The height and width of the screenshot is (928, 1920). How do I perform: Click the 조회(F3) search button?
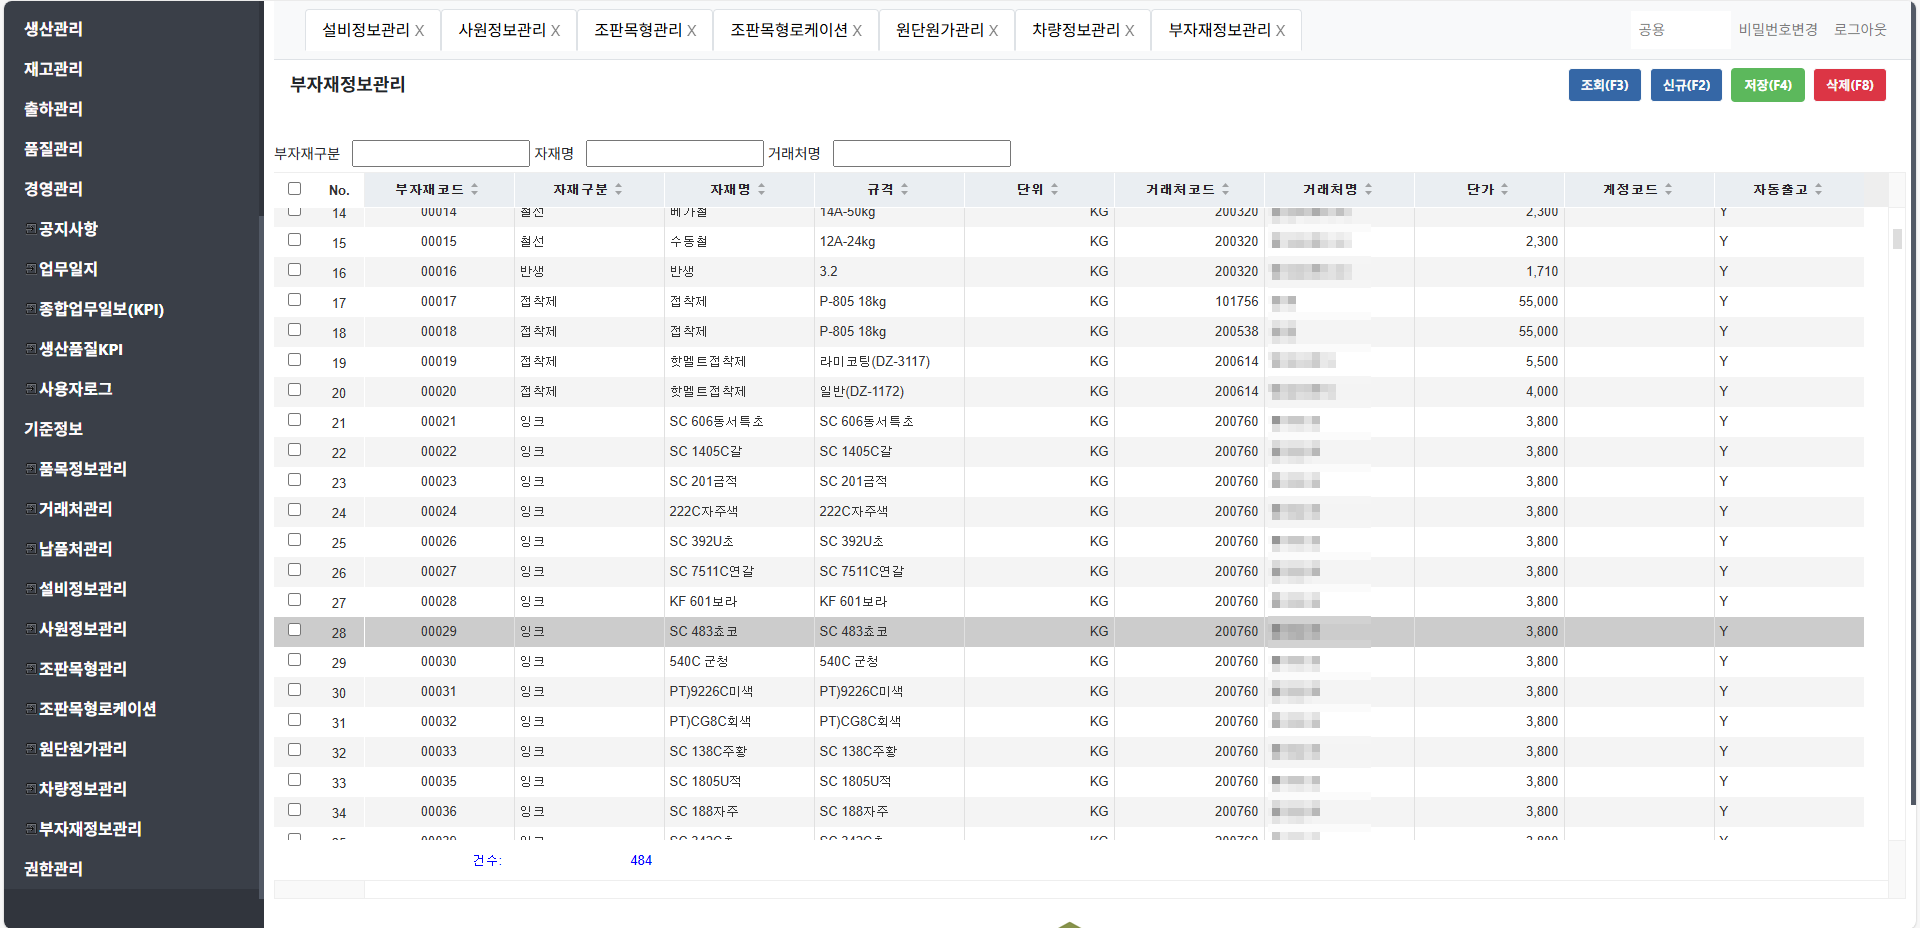(x=1604, y=85)
